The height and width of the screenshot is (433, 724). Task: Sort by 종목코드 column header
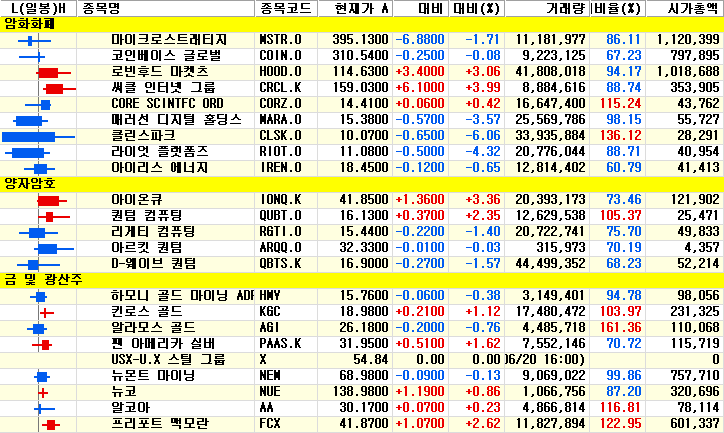[286, 8]
